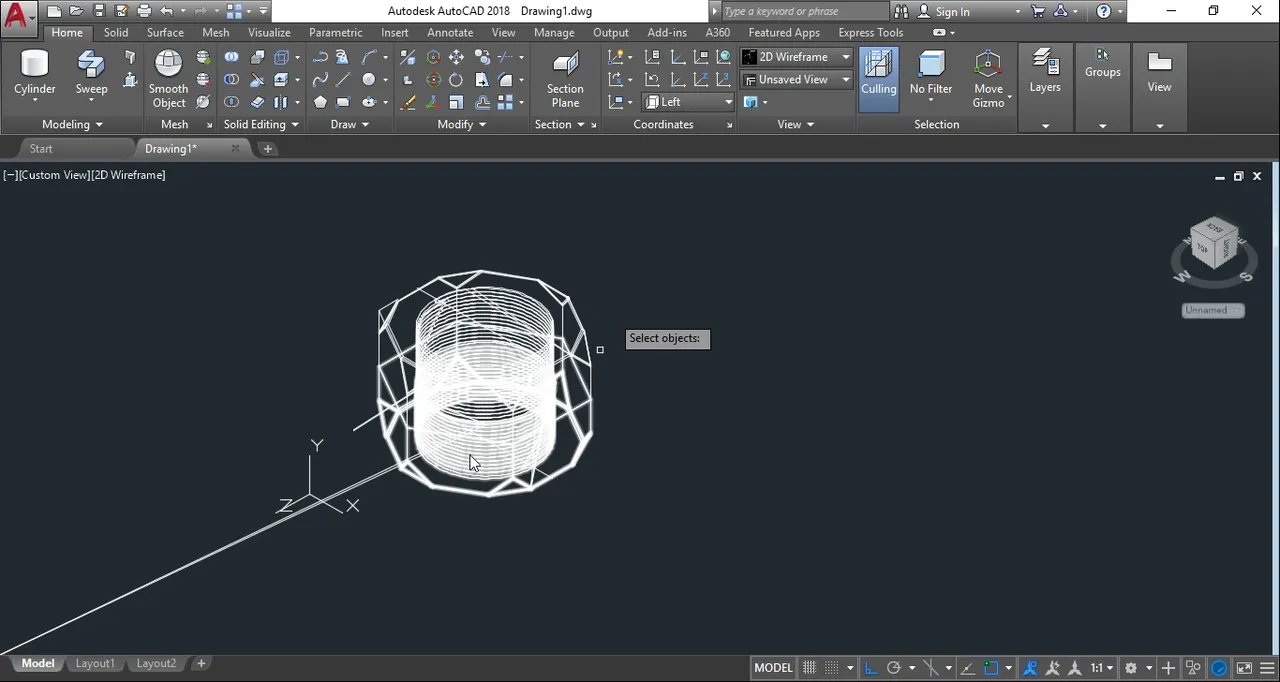Click the keyword search input field

click(x=803, y=11)
